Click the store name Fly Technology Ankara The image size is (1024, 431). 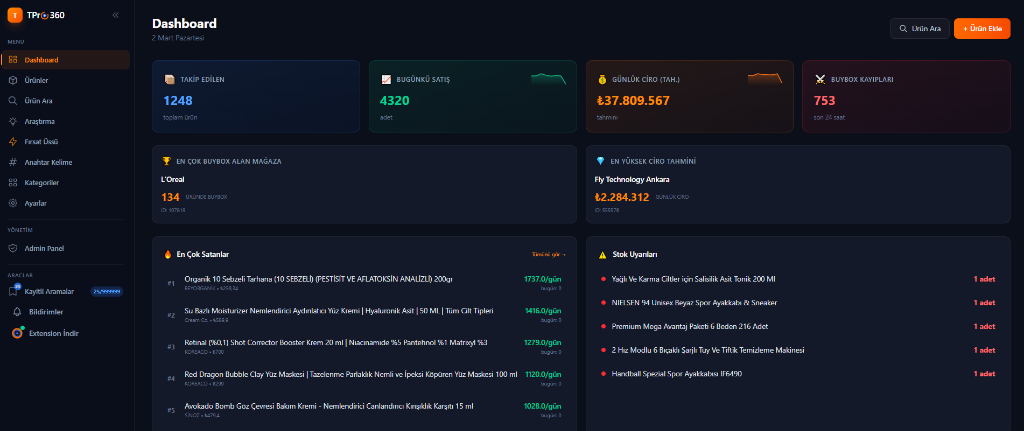click(632, 179)
